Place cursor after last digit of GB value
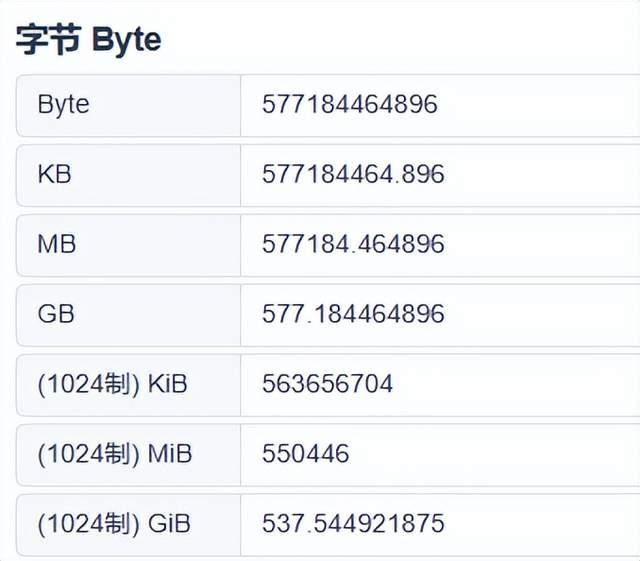The height and width of the screenshot is (561, 640). [446, 314]
